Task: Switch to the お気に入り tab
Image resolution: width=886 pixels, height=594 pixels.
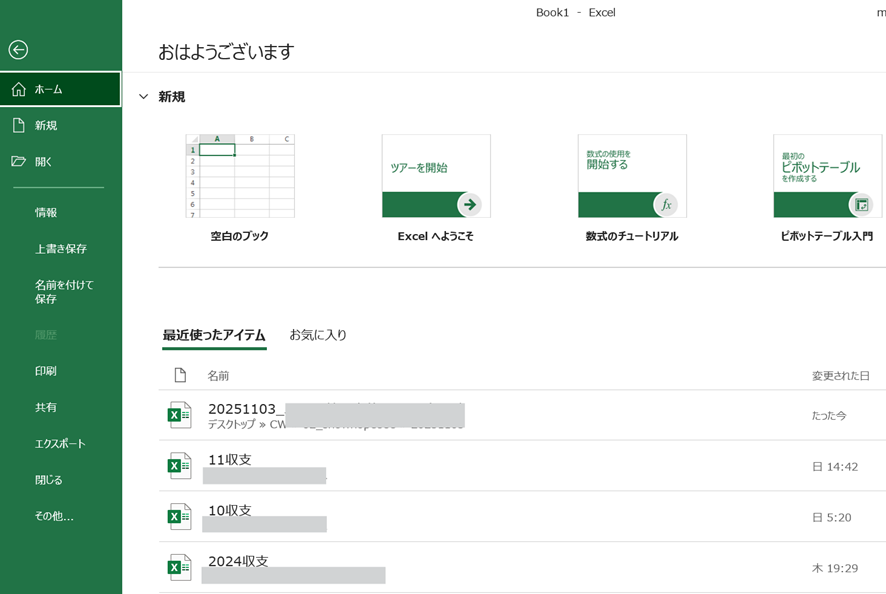Action: point(318,335)
